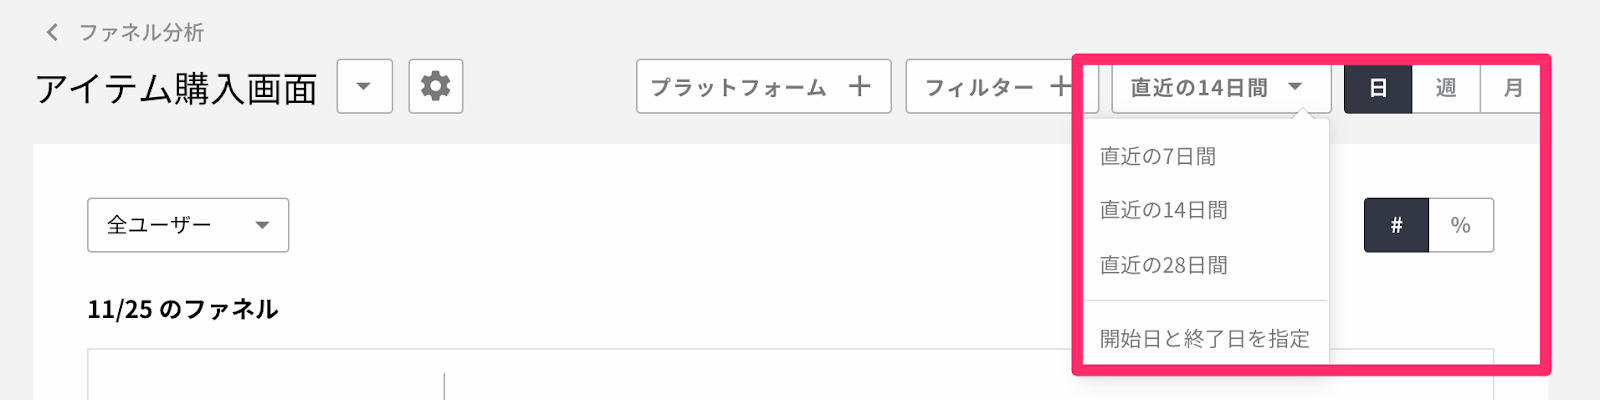Open the dropdown next to アイテム購入画面 title
1600x400 pixels.
pos(365,86)
